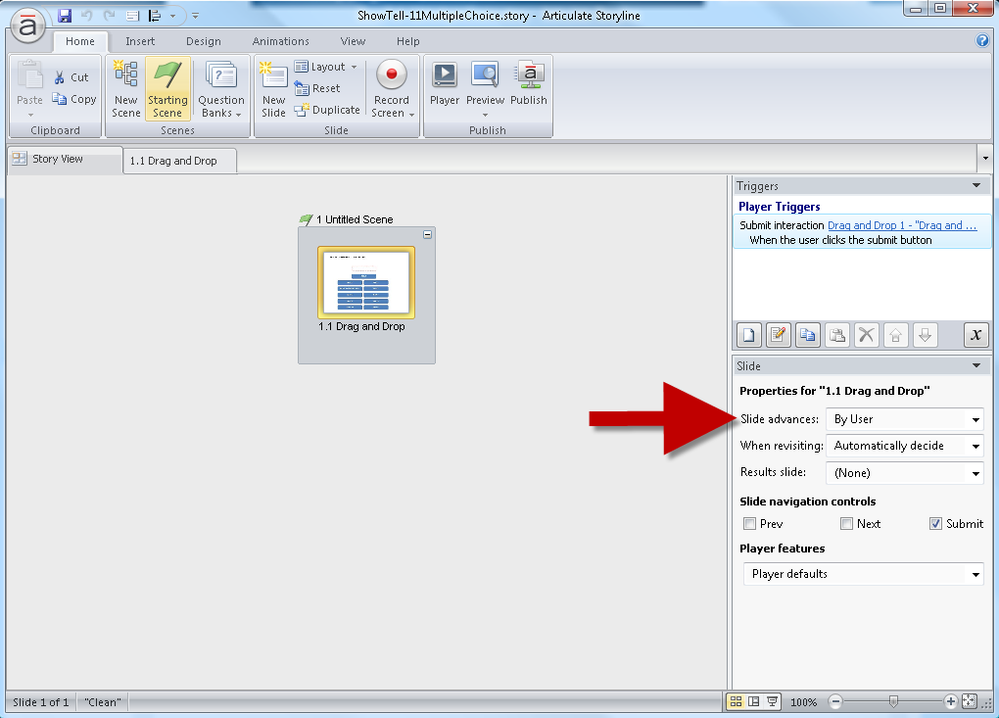Publish the project
This screenshot has height=718, width=999.
click(529, 84)
